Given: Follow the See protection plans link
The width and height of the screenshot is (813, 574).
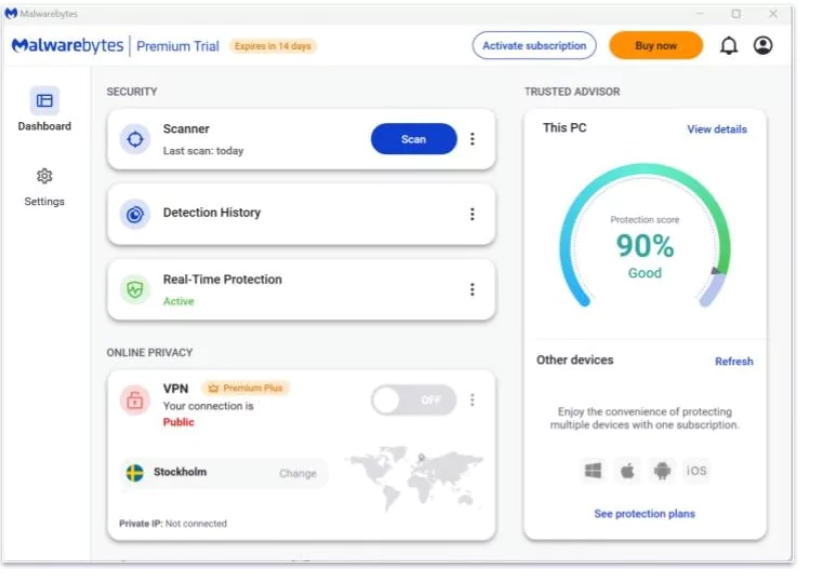Looking at the screenshot, I should pos(644,514).
